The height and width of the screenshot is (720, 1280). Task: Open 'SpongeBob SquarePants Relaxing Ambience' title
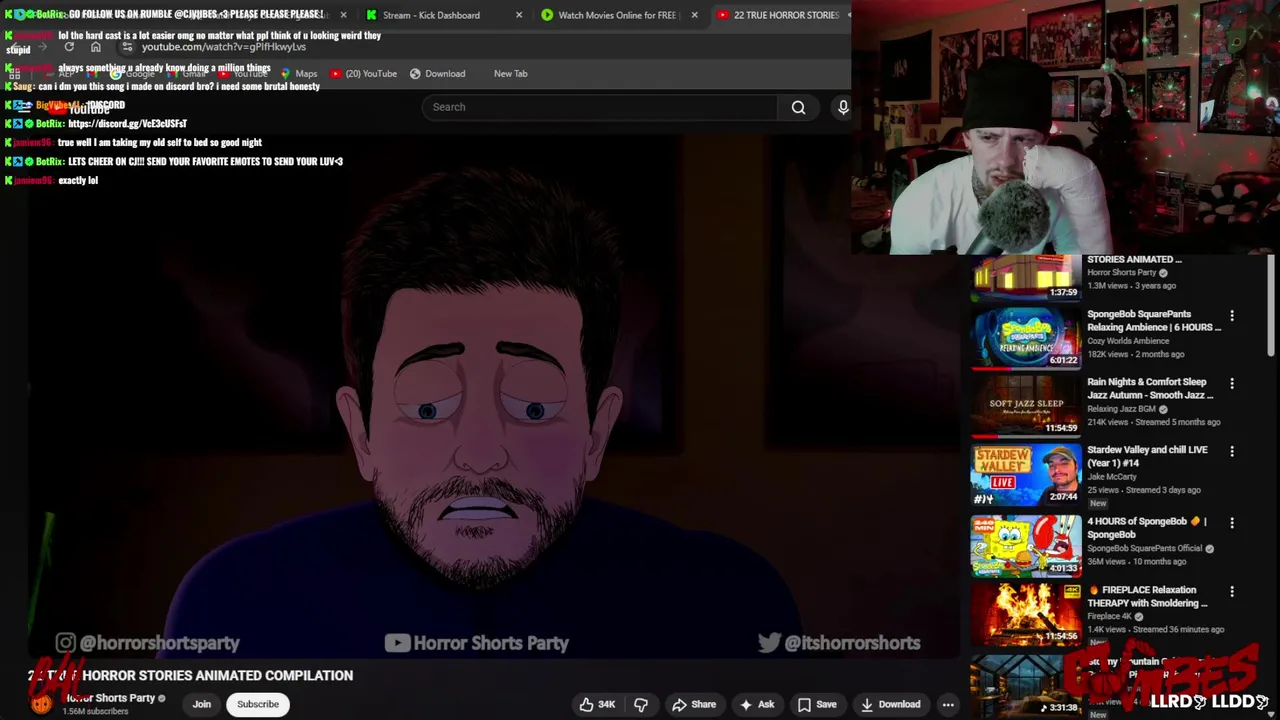coord(1154,320)
